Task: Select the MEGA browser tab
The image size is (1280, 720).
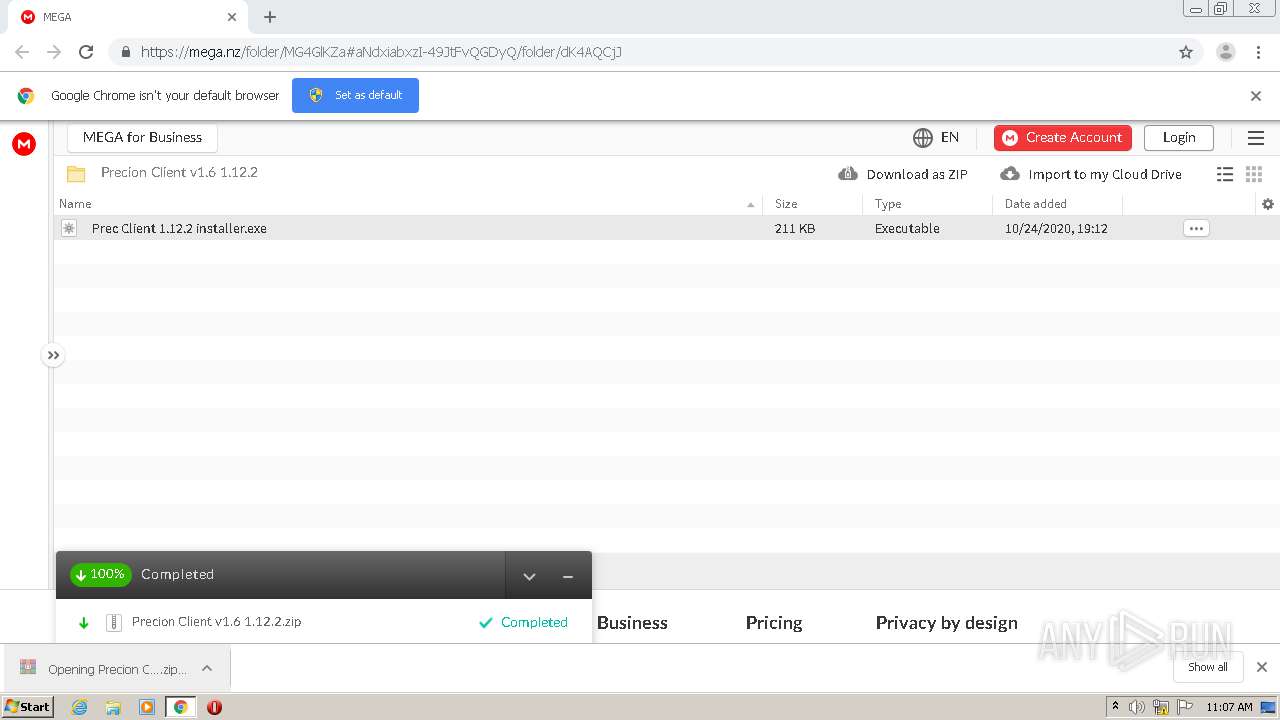Action: point(128,17)
